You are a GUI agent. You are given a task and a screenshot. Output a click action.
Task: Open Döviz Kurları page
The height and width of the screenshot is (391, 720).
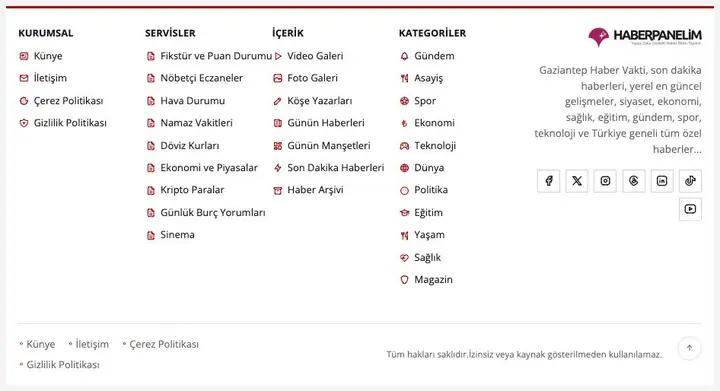point(190,146)
